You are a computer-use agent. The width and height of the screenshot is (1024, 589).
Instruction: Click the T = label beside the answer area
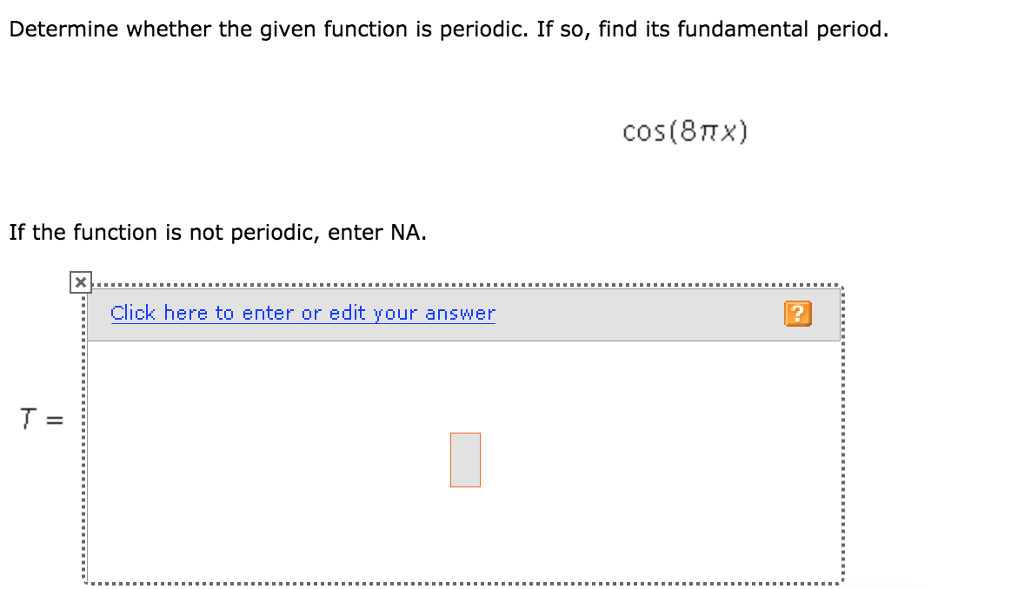[41, 419]
